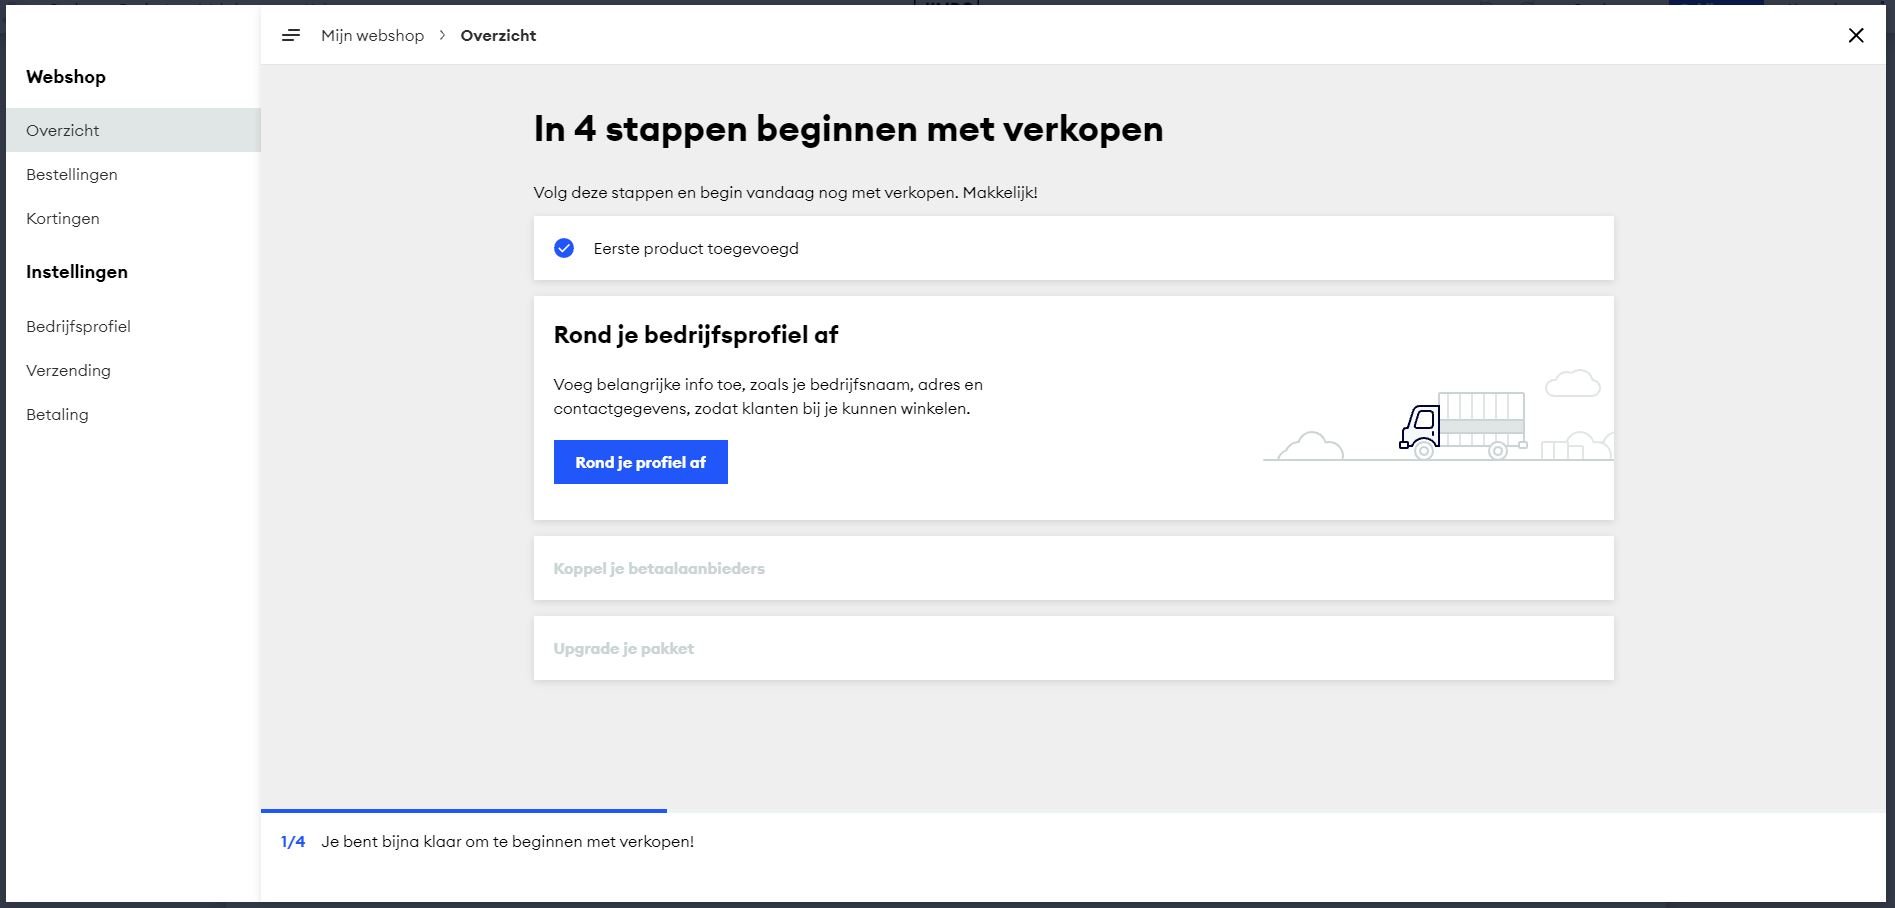Screen dimensions: 1895x908
Task: Close the webshop panel with the X
Action: tap(1855, 36)
